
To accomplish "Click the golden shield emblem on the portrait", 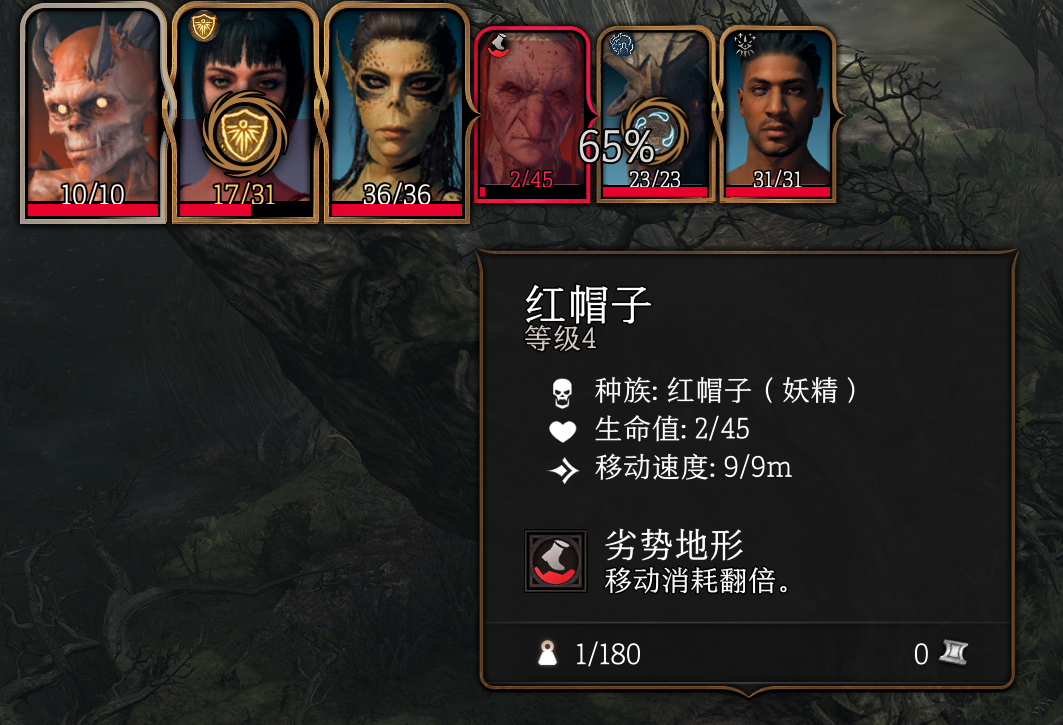I will [243, 134].
